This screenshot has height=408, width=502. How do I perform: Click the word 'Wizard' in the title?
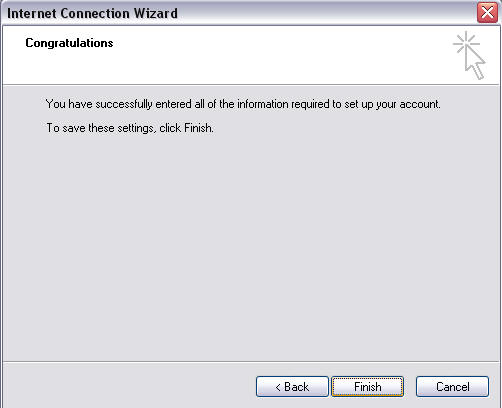click(x=155, y=13)
